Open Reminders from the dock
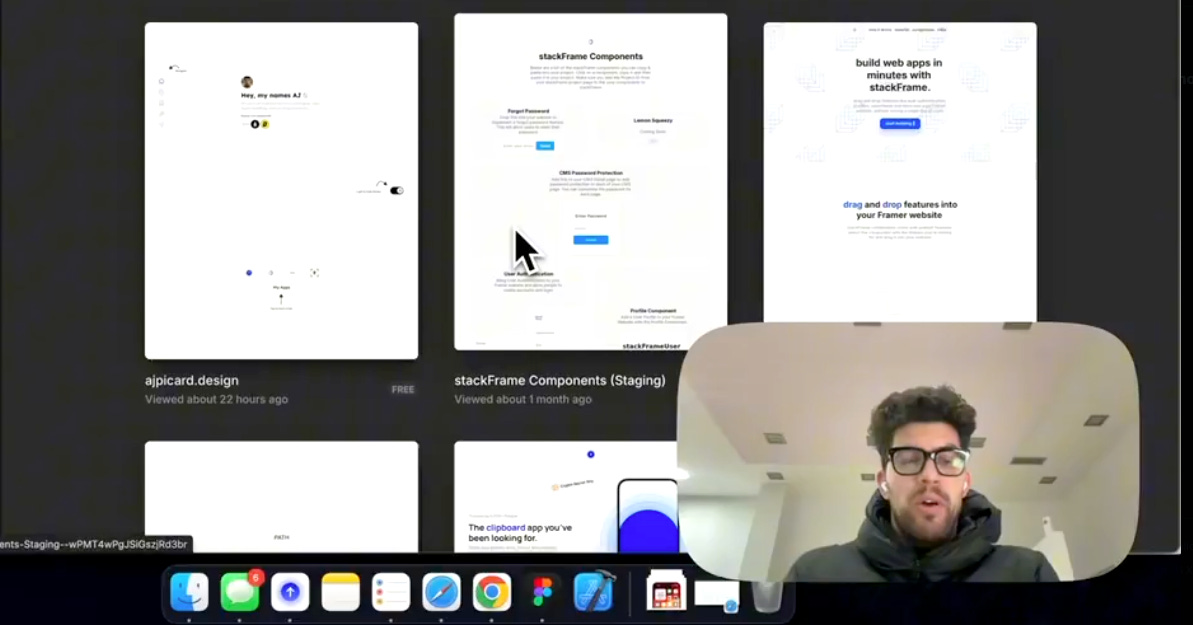 point(391,592)
